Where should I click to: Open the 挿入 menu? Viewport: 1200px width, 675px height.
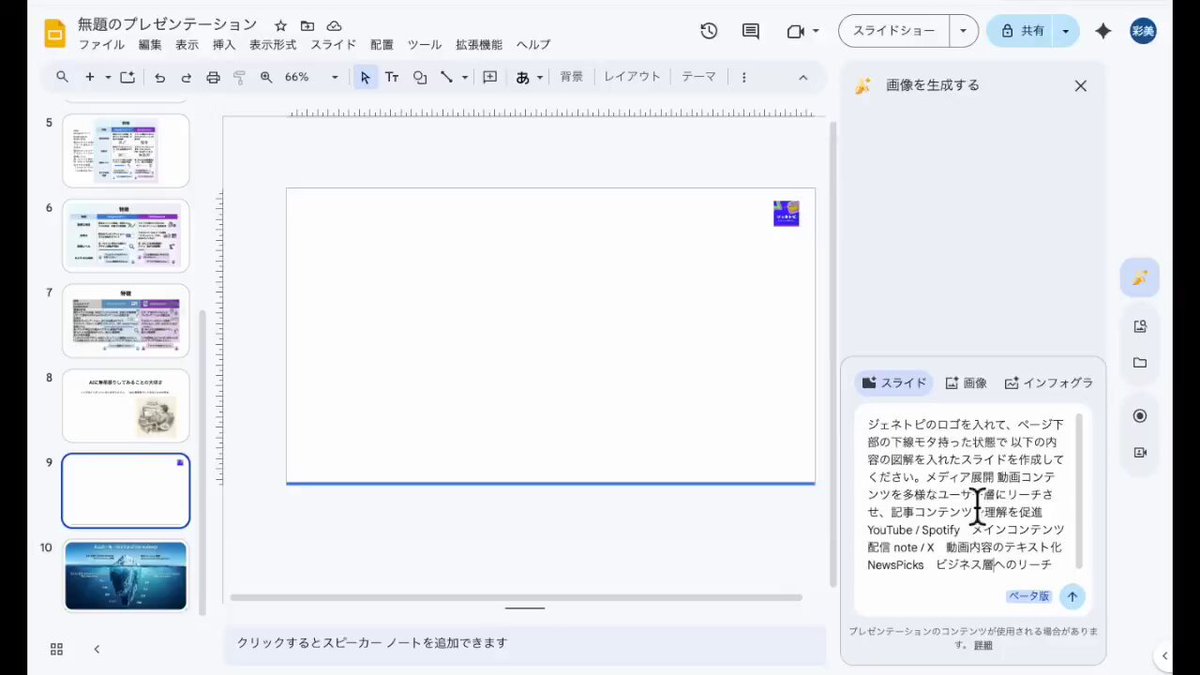coord(224,45)
